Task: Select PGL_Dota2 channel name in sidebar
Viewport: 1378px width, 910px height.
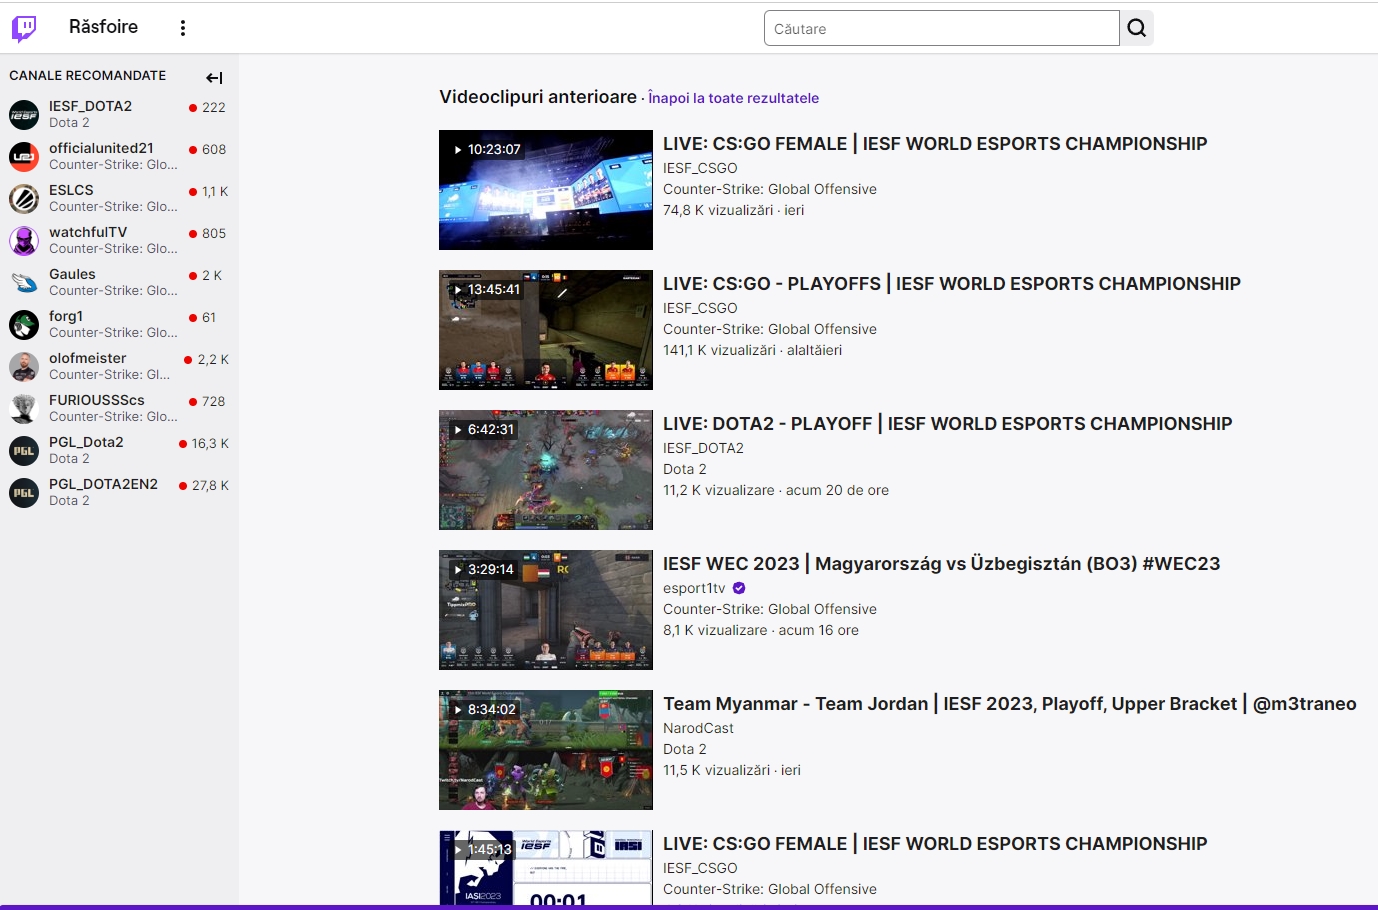Action: (x=86, y=442)
